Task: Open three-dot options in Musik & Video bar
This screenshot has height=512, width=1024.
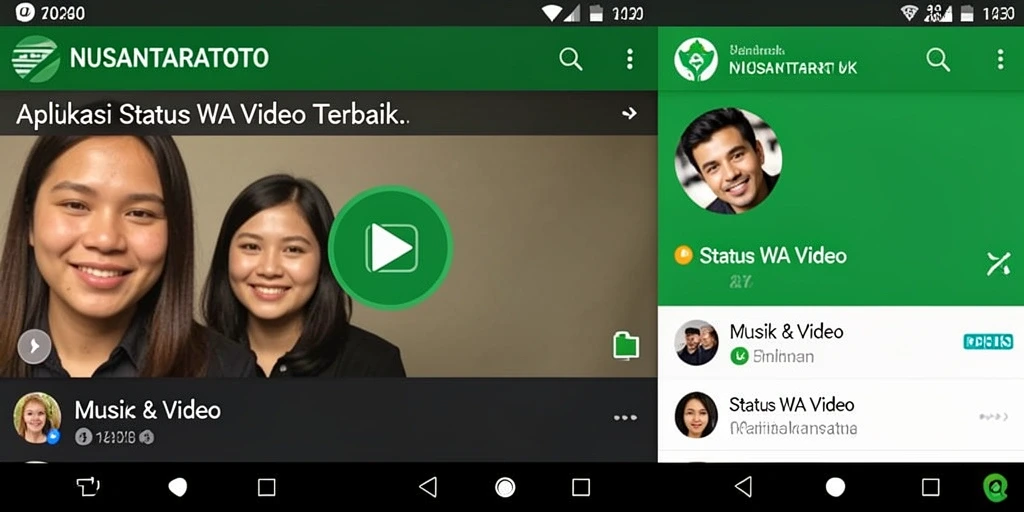Action: point(625,418)
